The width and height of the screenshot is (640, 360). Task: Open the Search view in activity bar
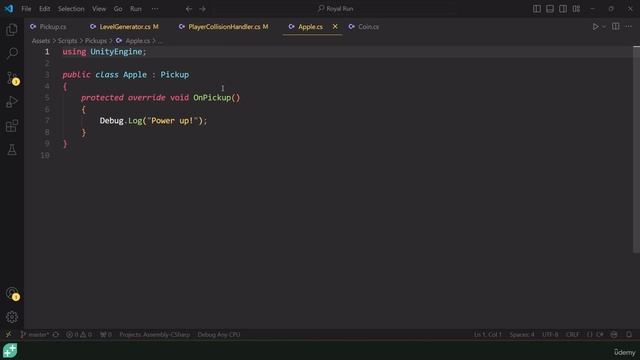point(12,53)
